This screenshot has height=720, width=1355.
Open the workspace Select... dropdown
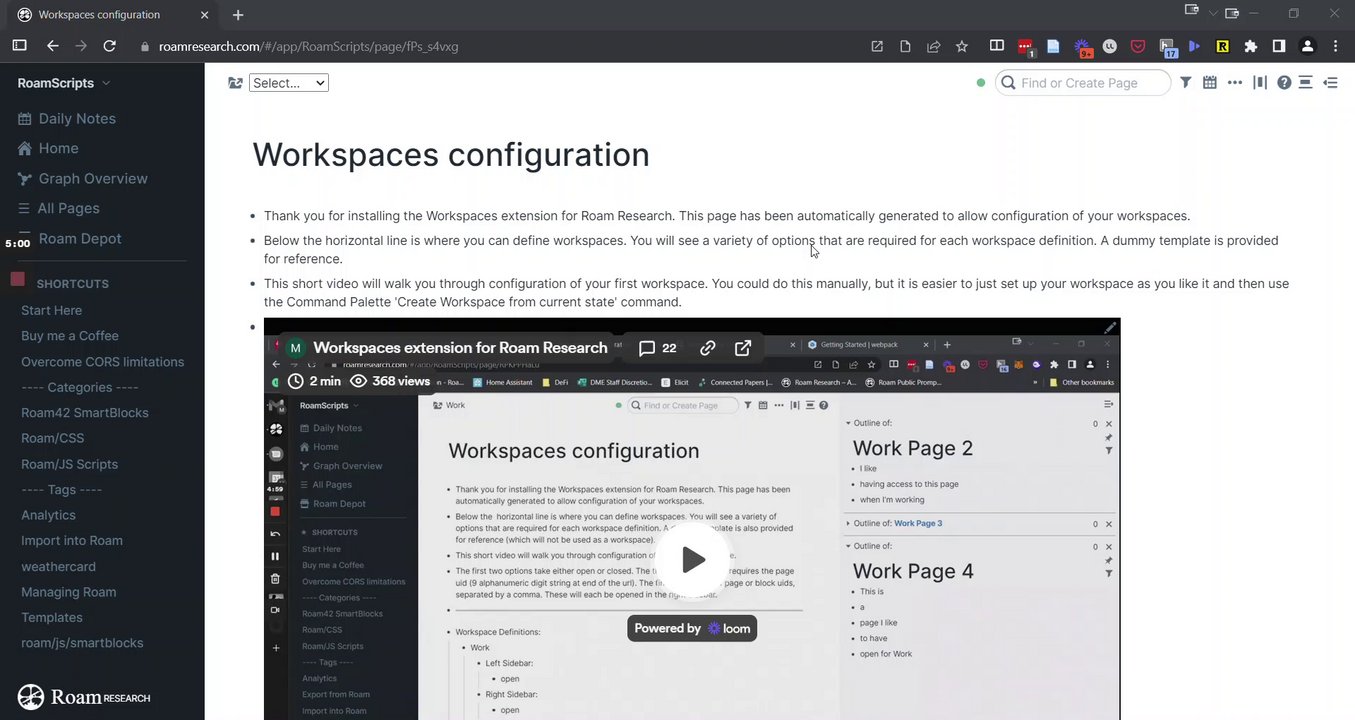[x=288, y=83]
